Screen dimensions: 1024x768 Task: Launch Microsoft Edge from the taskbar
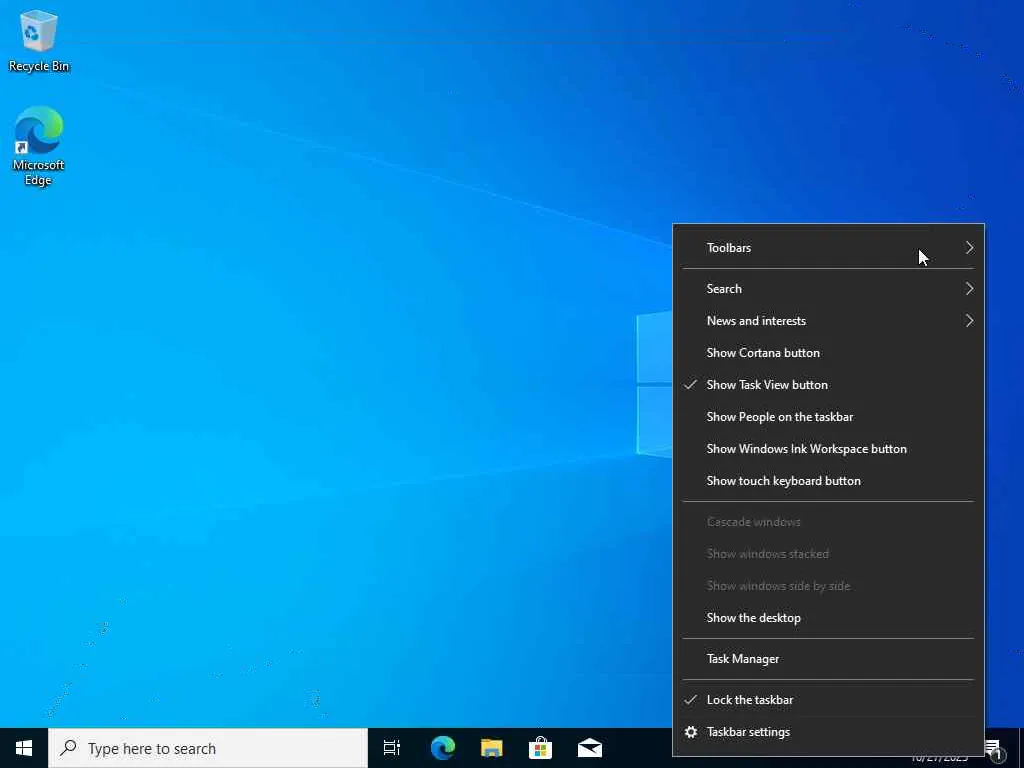[x=442, y=748]
